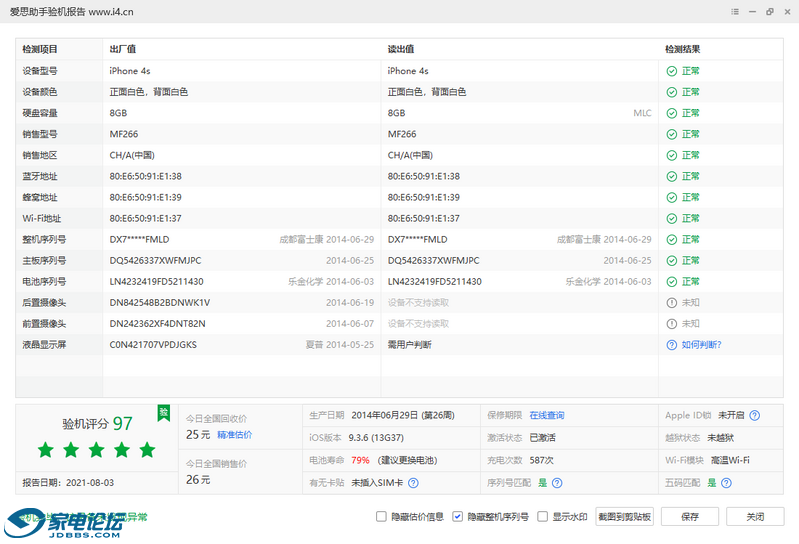The image size is (799, 544).
Task: Open the 如何判断? link
Action: click(x=702, y=345)
